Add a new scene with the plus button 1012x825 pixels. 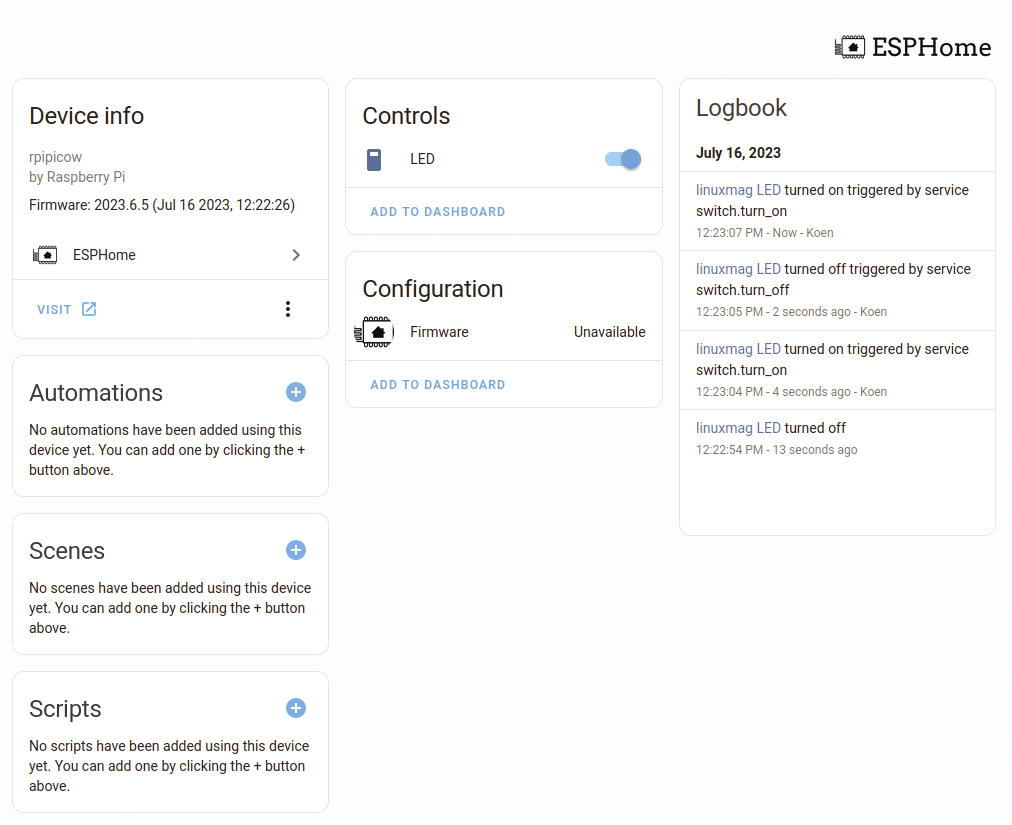(x=296, y=550)
